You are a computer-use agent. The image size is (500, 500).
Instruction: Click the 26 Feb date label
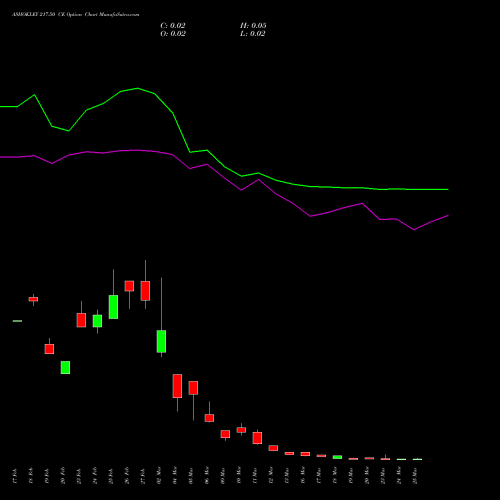[x=127, y=476]
